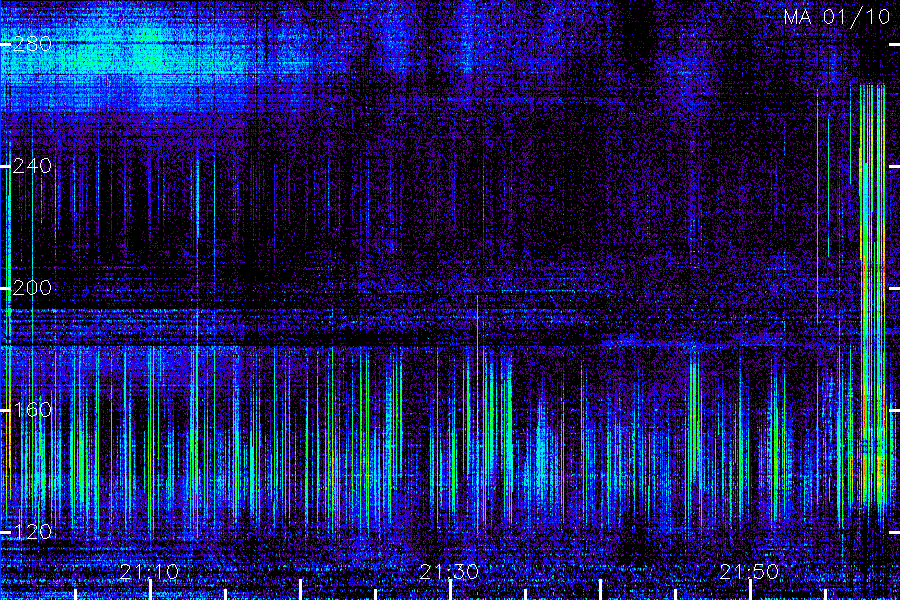Image resolution: width=900 pixels, height=600 pixels.
Task: Click the 200 frequency axis label
Action: (33, 288)
